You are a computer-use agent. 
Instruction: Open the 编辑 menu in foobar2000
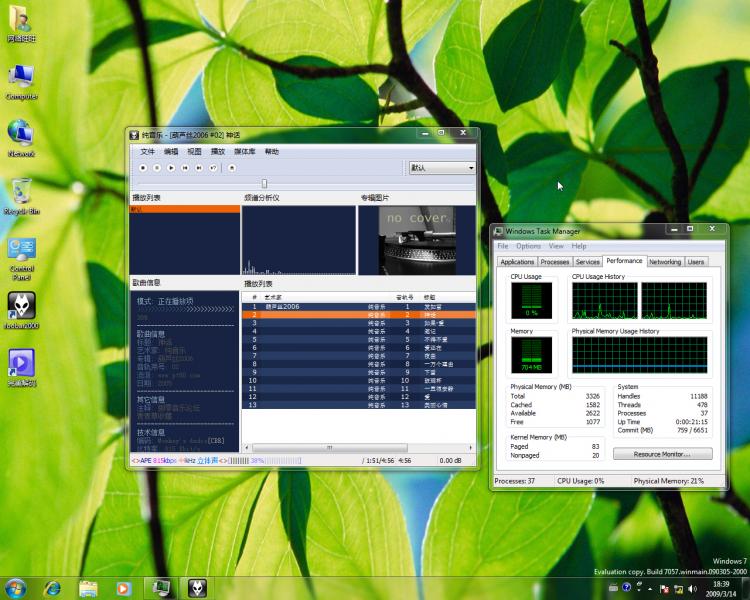click(x=171, y=152)
